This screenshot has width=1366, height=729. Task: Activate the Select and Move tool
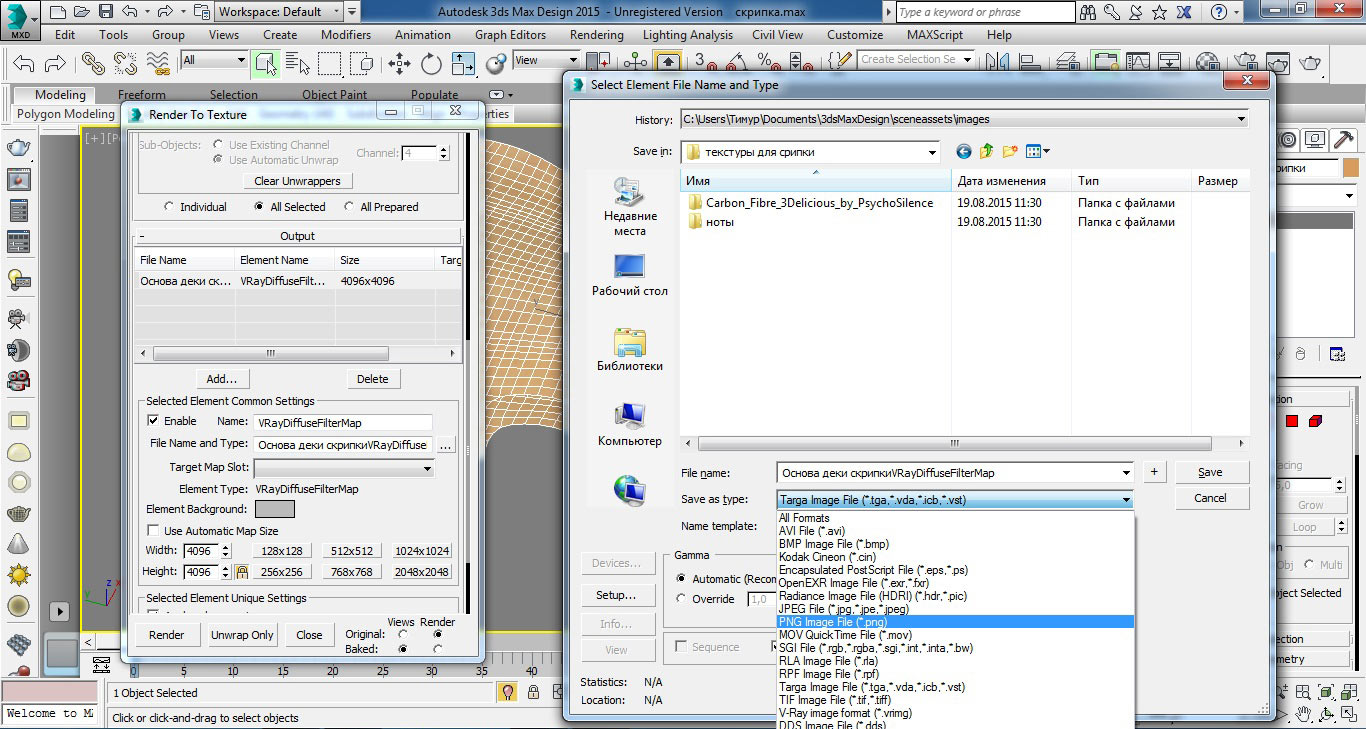click(400, 63)
